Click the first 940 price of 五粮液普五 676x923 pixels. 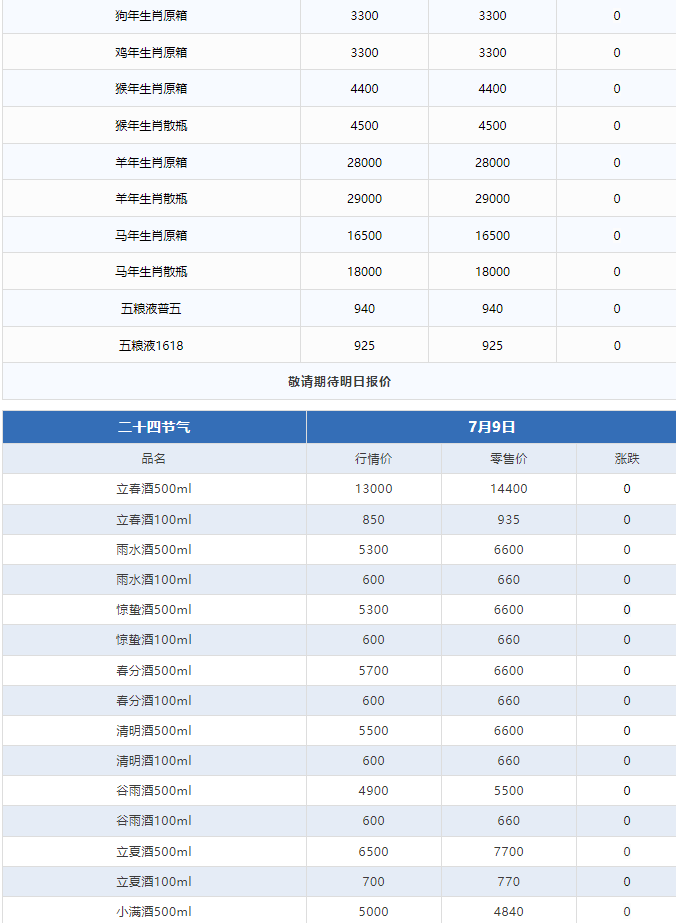coord(364,308)
